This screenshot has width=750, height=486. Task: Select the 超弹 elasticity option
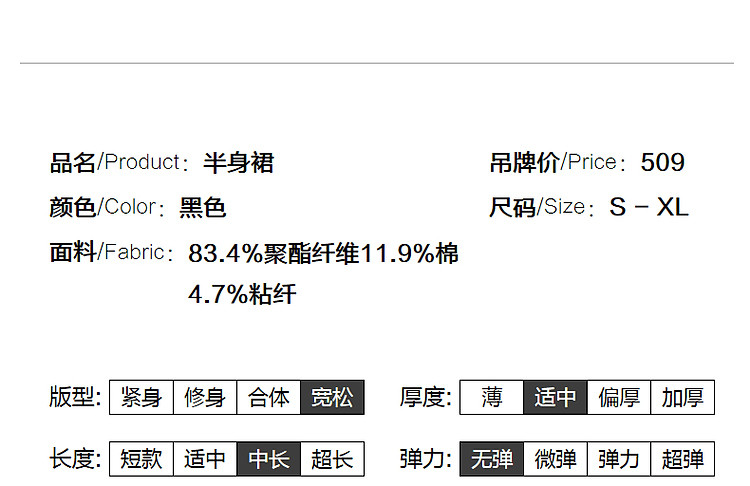683,459
